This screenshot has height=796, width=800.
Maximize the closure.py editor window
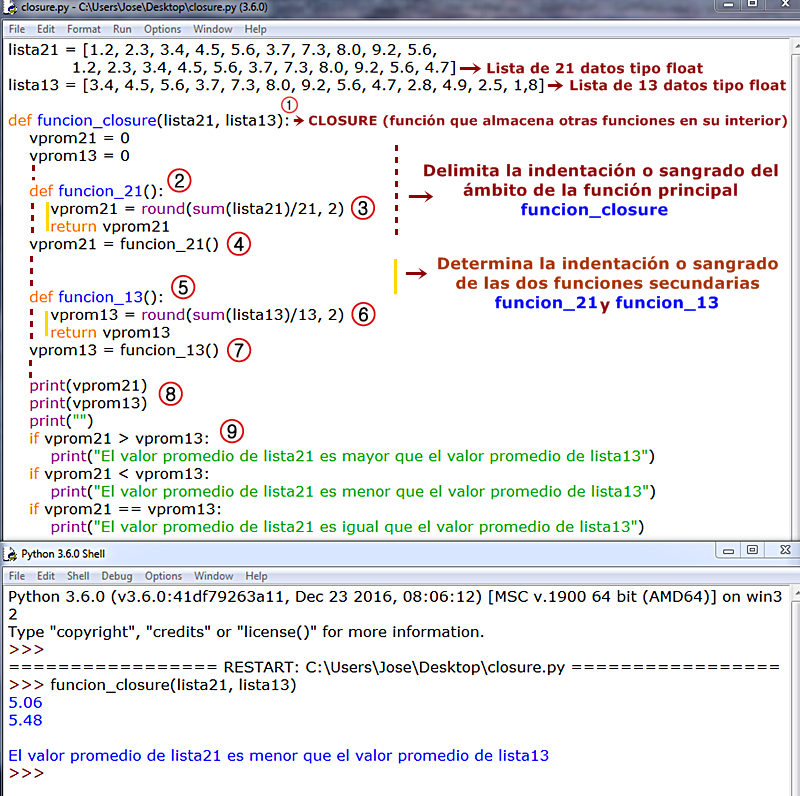(752, 4)
